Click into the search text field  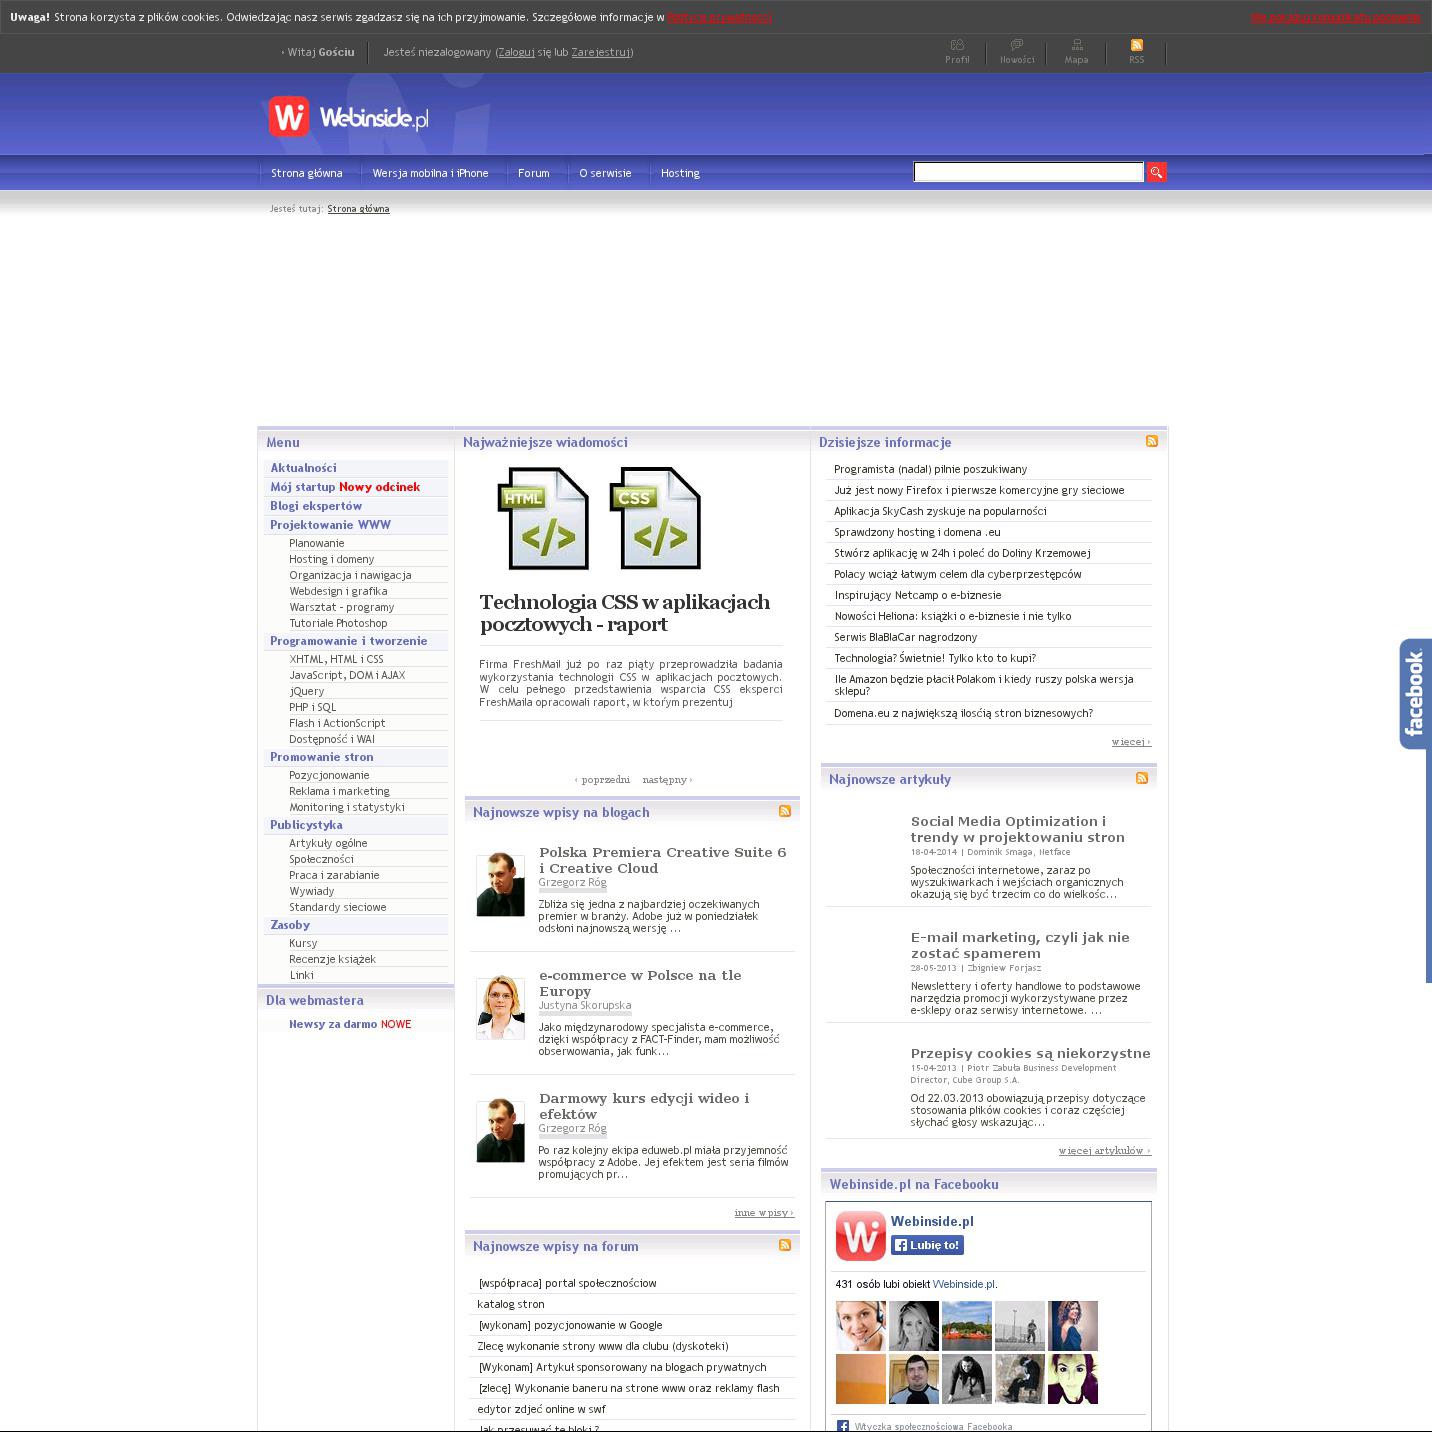click(x=1028, y=173)
